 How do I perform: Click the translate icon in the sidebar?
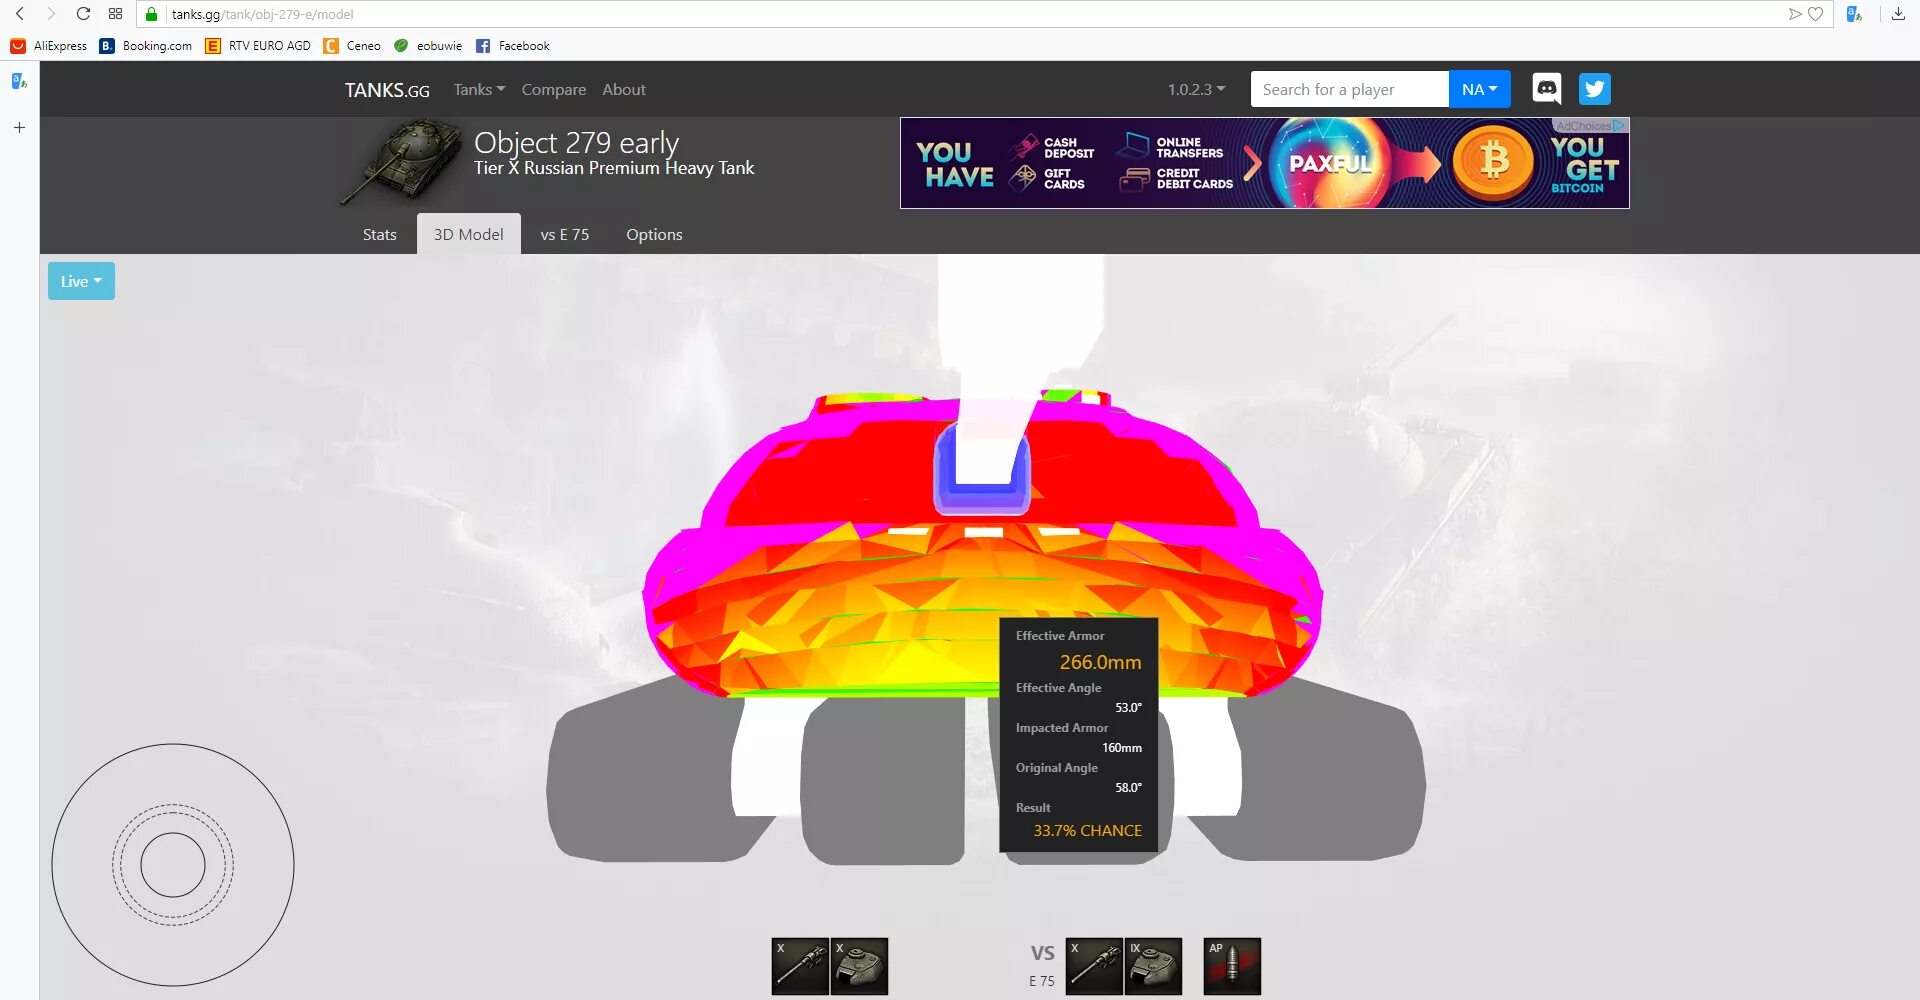click(19, 81)
